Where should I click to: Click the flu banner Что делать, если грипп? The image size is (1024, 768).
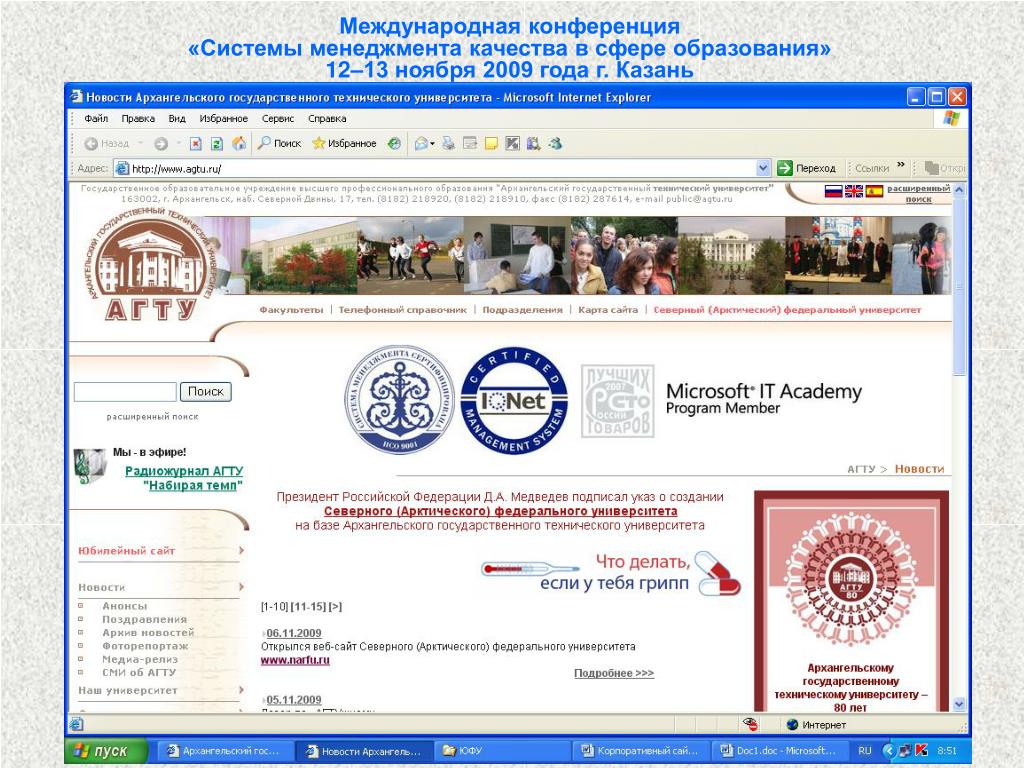[611, 573]
